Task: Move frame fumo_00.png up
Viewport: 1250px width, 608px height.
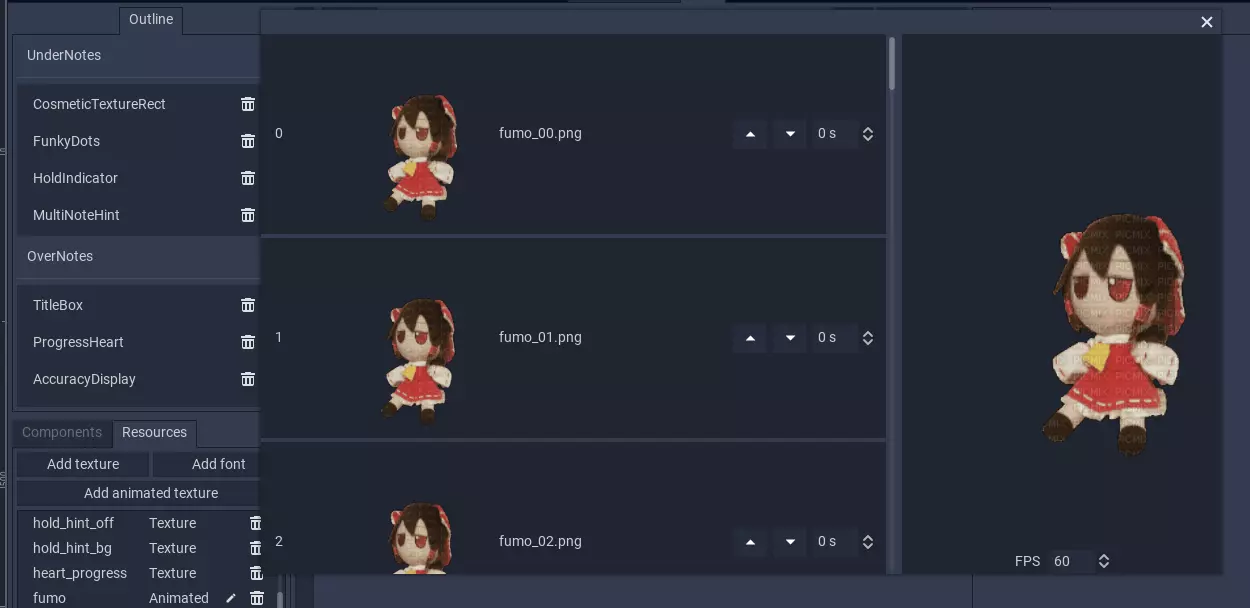Action: [x=750, y=134]
